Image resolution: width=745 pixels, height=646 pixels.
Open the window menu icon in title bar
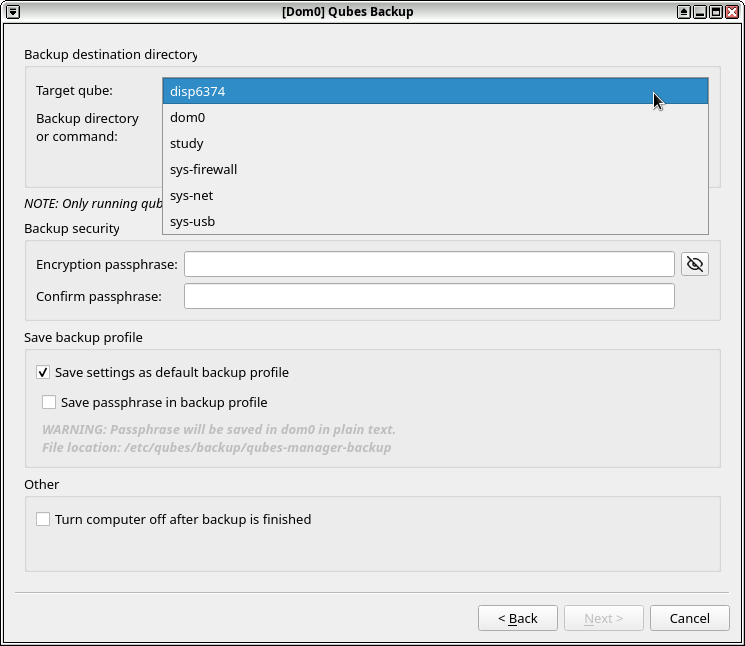[13, 12]
